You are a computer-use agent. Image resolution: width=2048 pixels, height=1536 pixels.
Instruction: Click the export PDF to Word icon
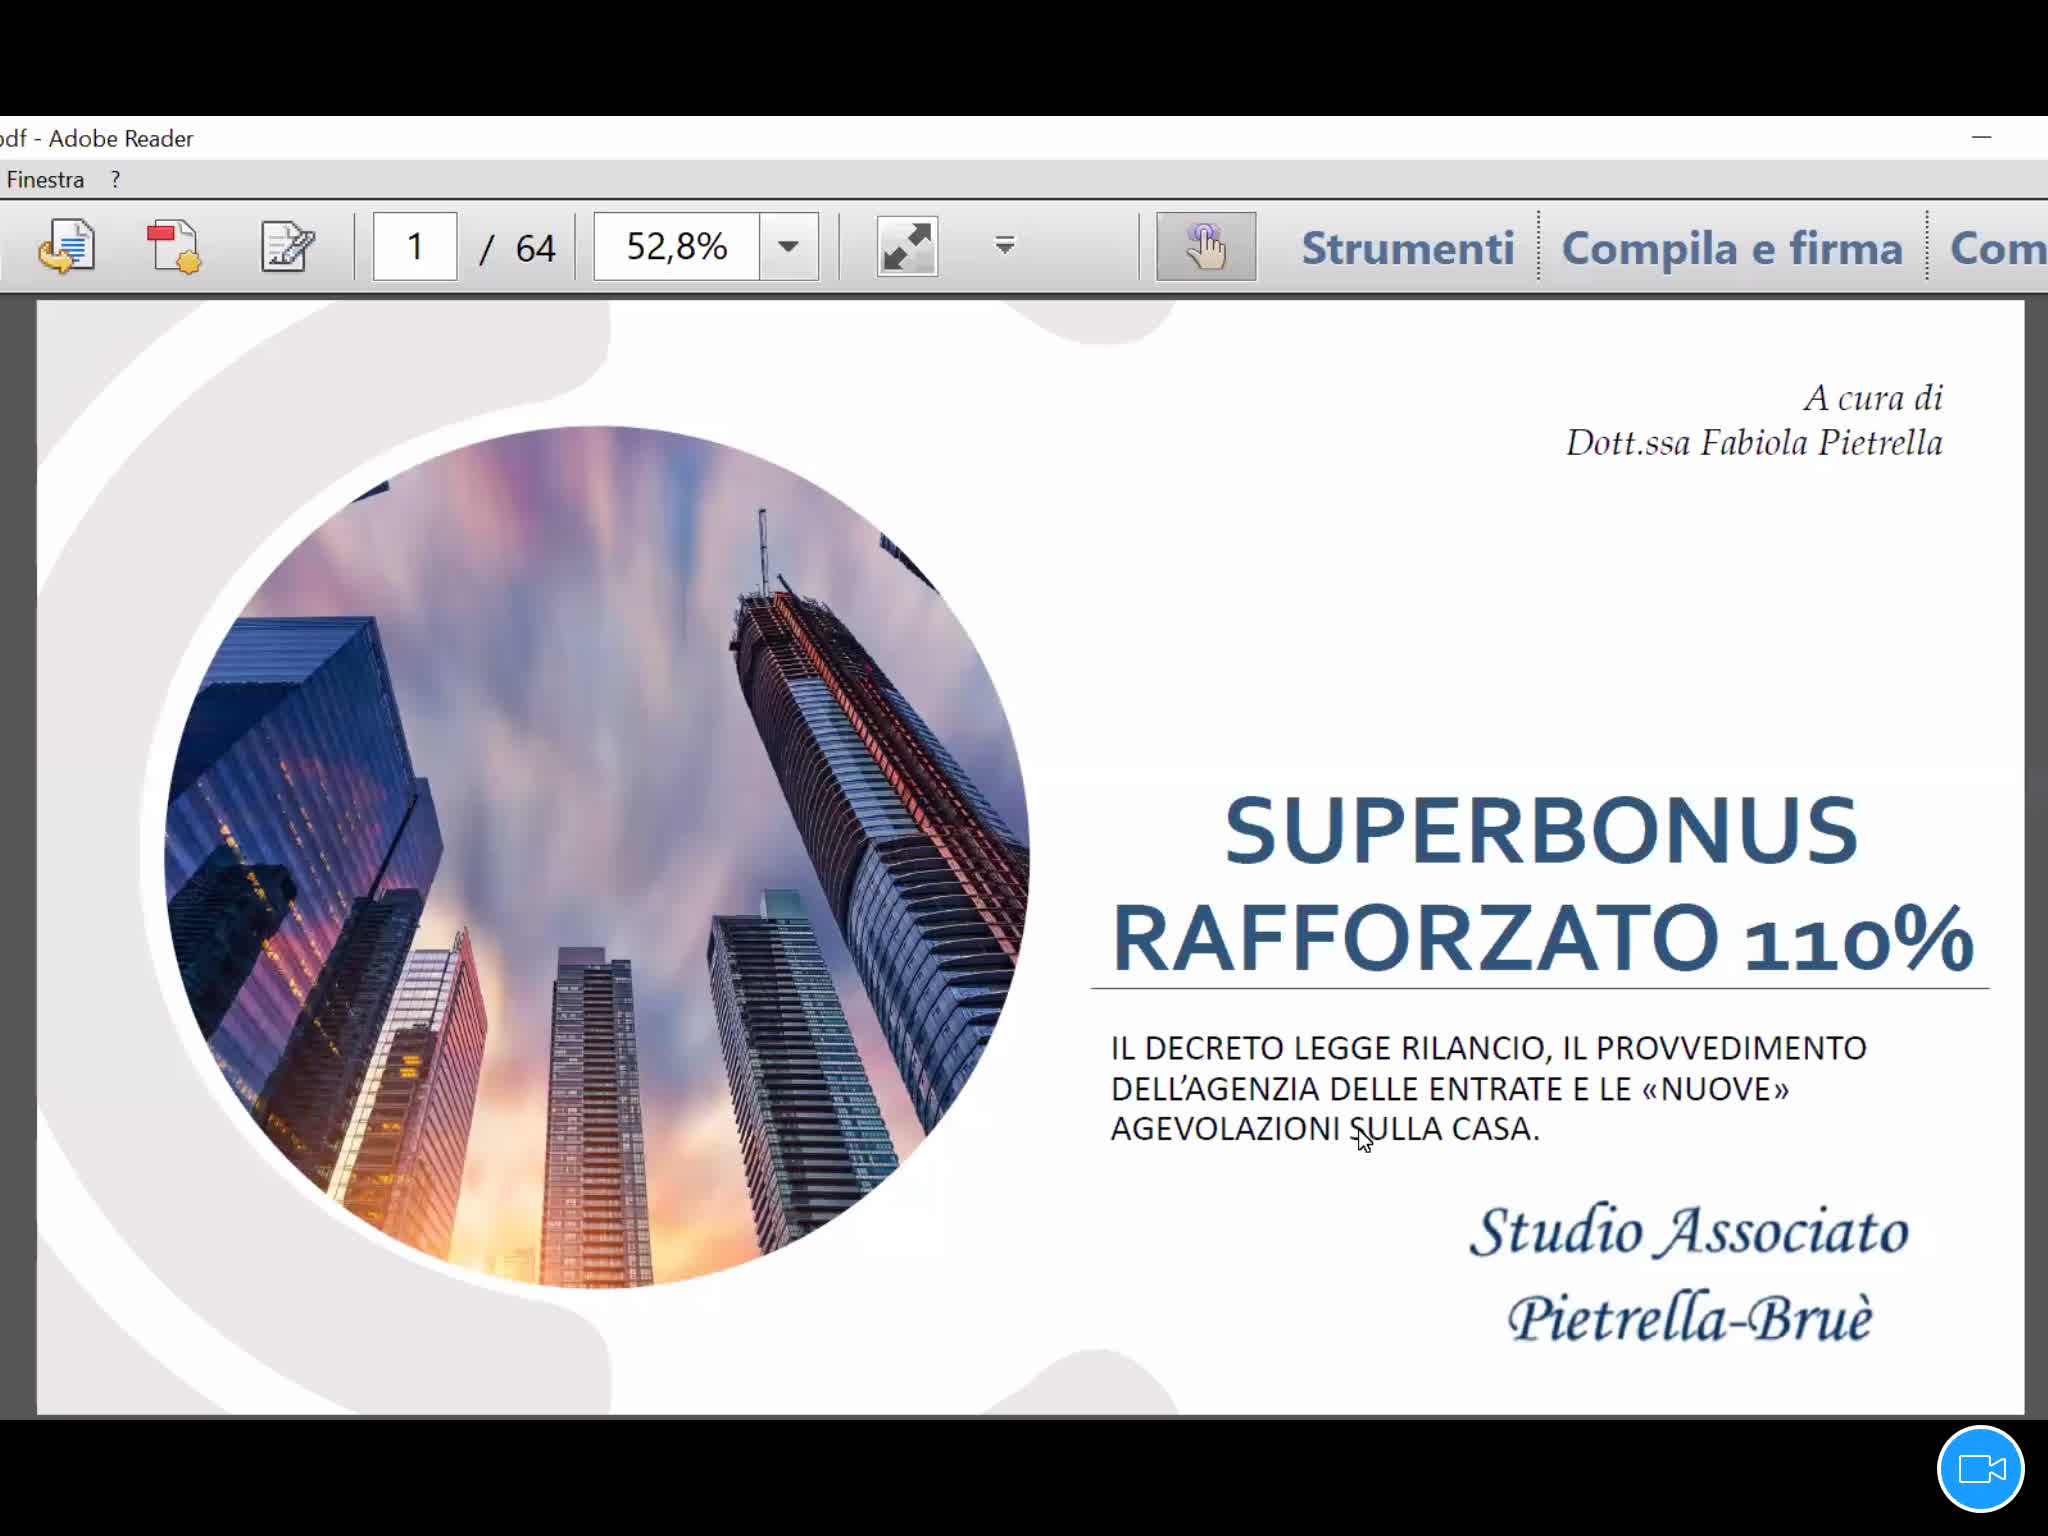pos(67,246)
